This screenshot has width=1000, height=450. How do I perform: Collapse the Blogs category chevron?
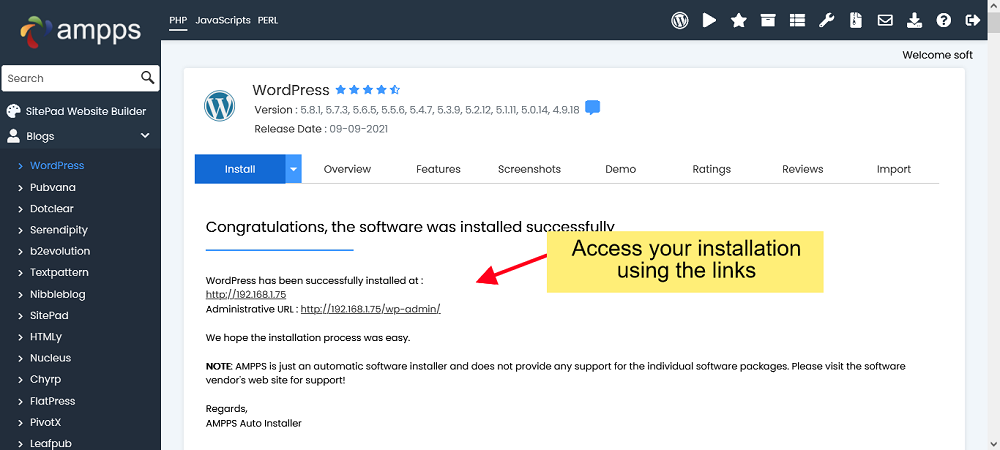click(x=145, y=136)
